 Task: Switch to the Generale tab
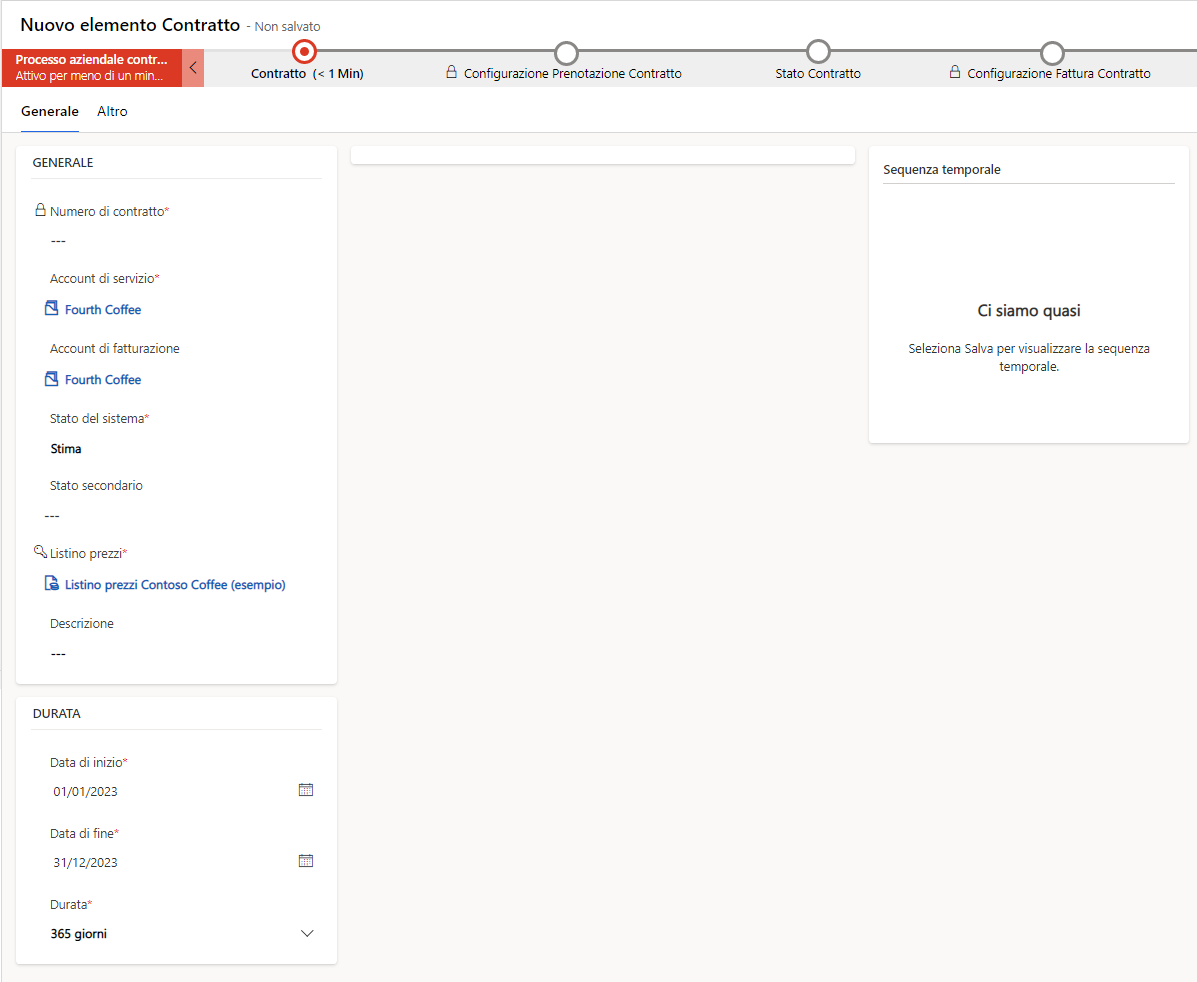(x=50, y=111)
